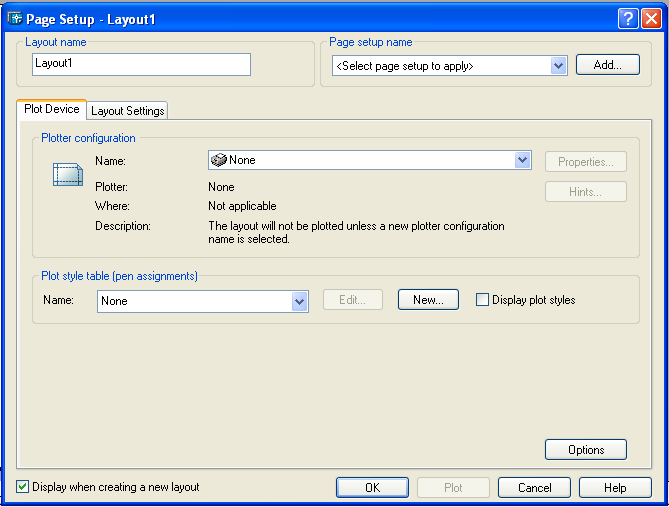Close the Page Setup dialog with red X
The image size is (669, 507).
tap(652, 19)
